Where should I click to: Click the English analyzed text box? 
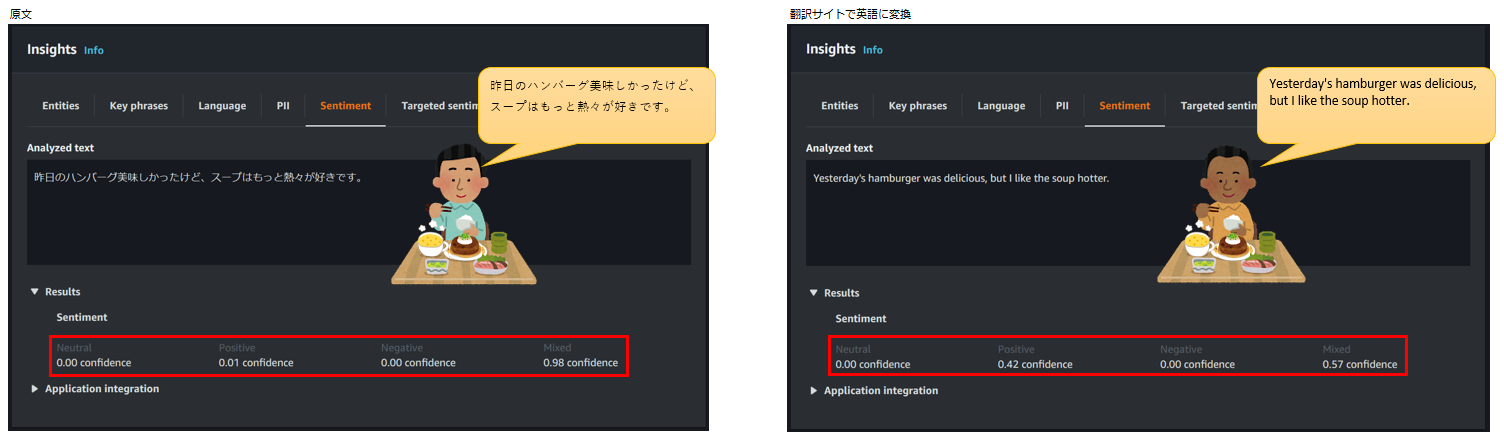click(1138, 212)
